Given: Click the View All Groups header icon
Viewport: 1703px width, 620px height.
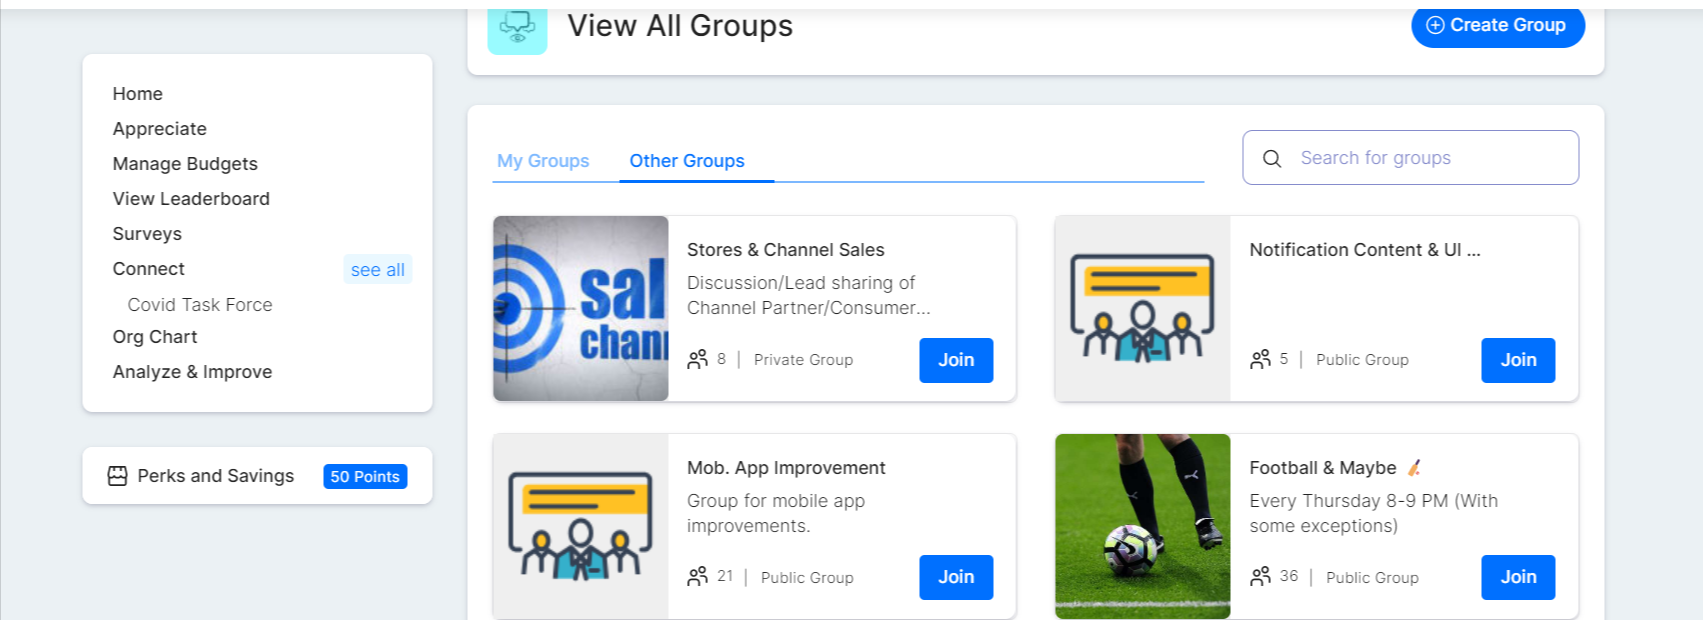Looking at the screenshot, I should [517, 27].
